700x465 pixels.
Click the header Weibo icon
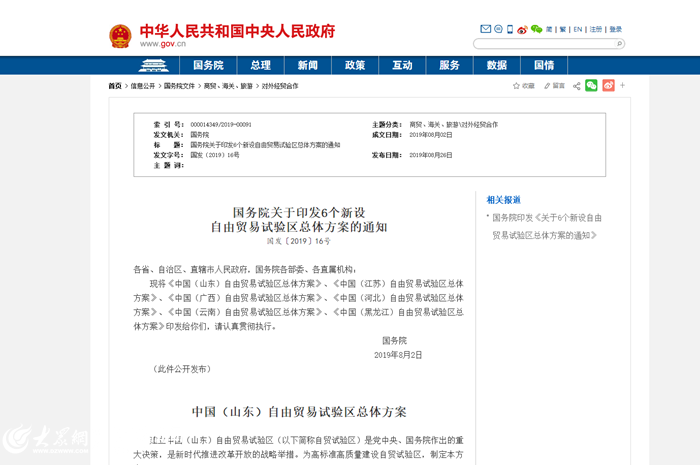pos(522,29)
